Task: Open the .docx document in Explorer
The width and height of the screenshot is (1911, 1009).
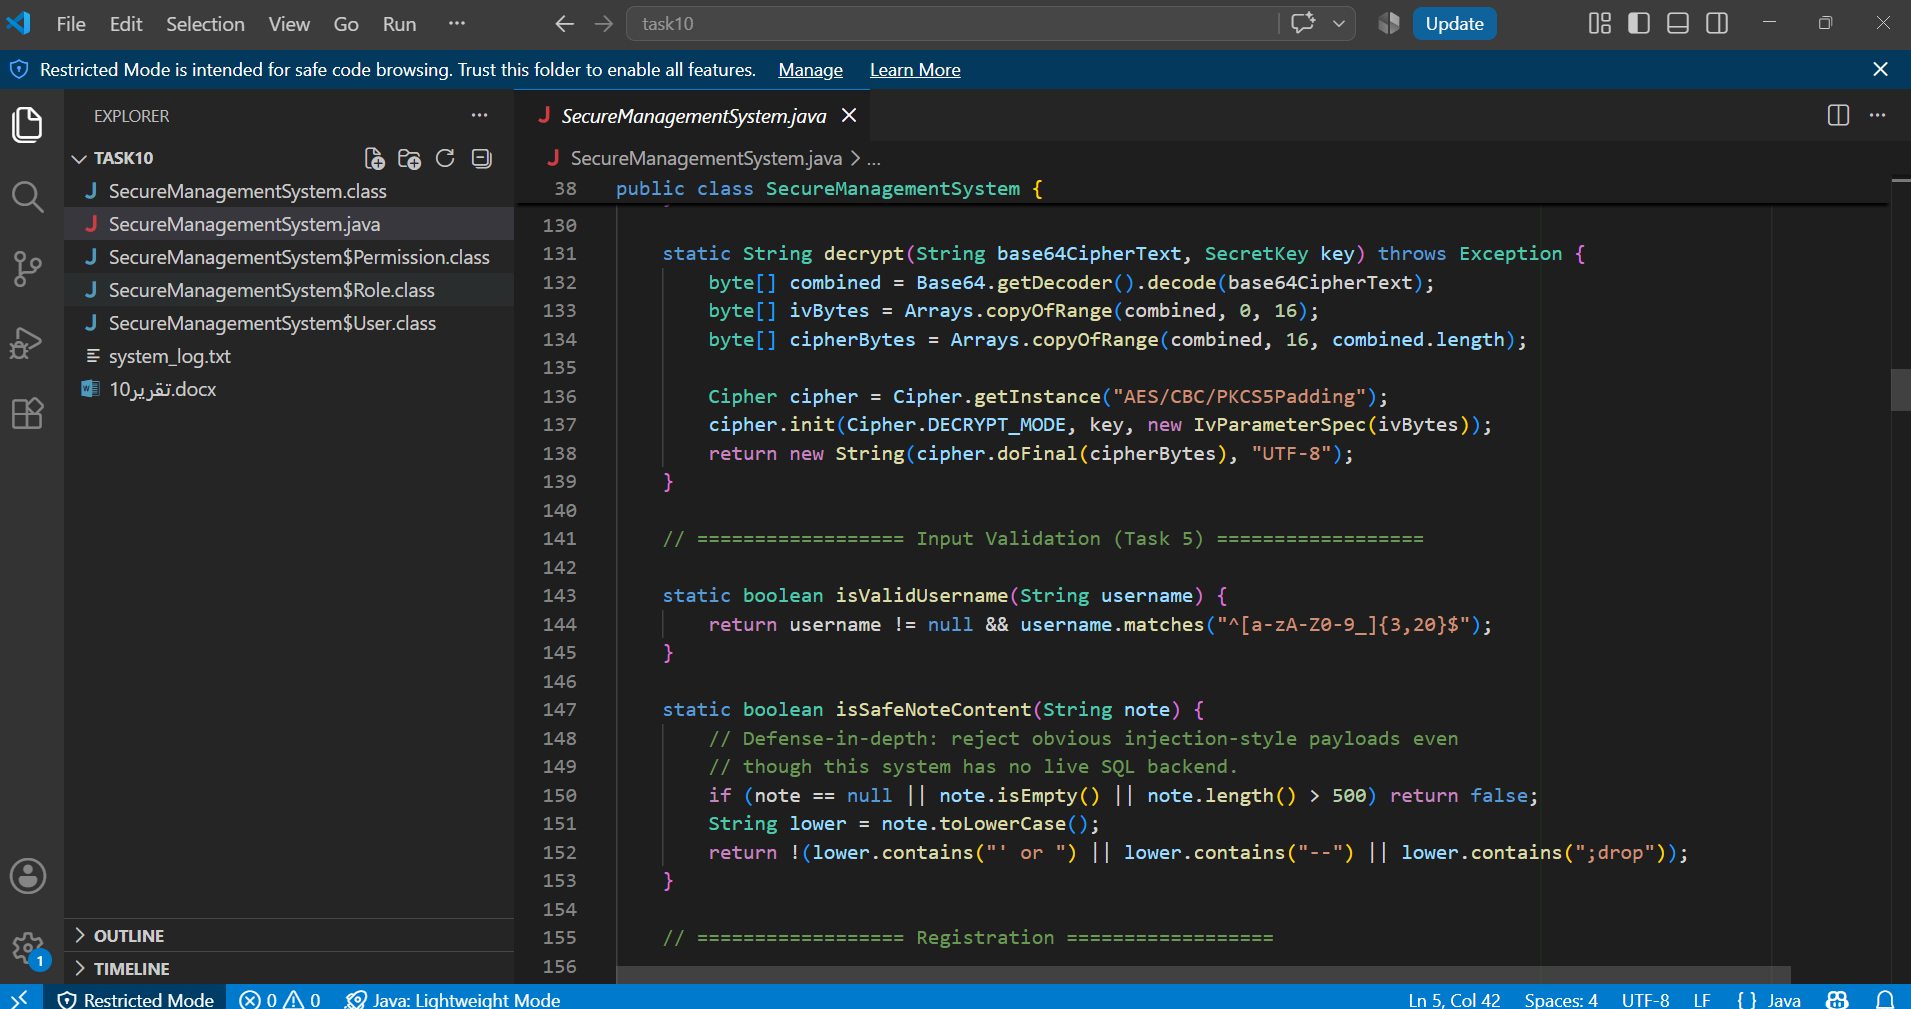Action: 289,389
